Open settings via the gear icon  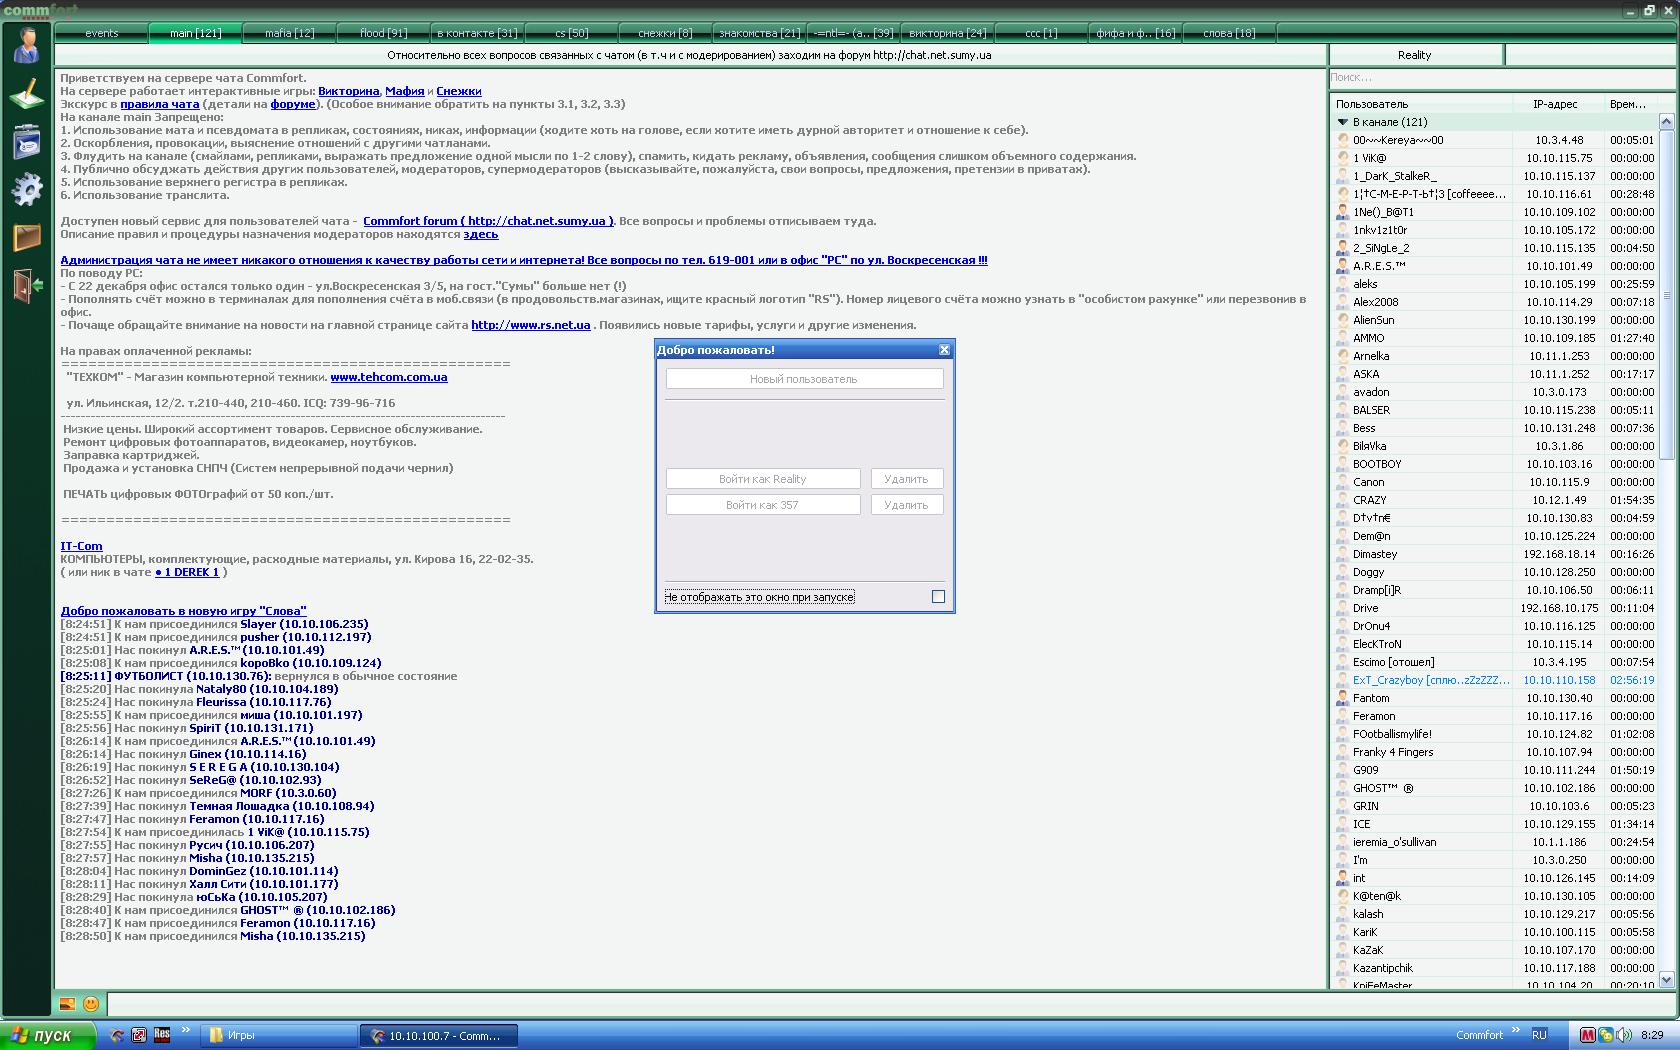26,189
